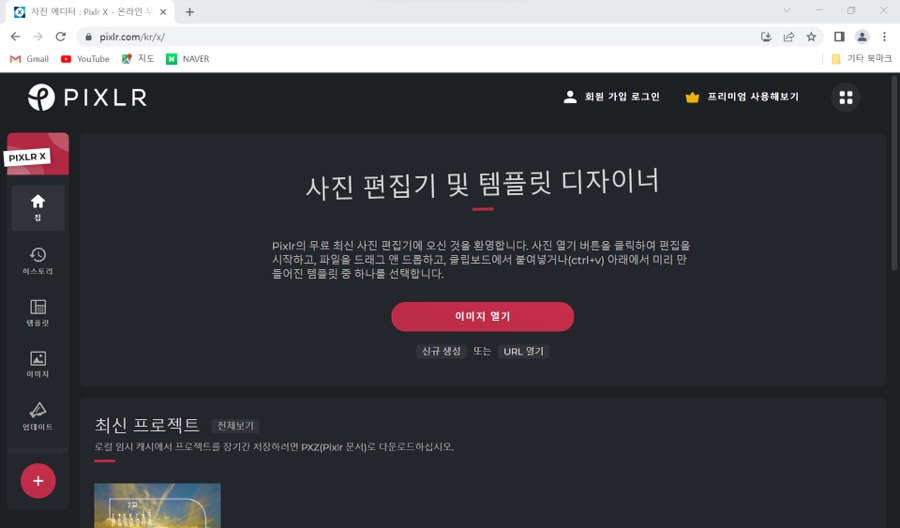900x528 pixels.
Task: Click the premium crown icon
Action: (692, 97)
